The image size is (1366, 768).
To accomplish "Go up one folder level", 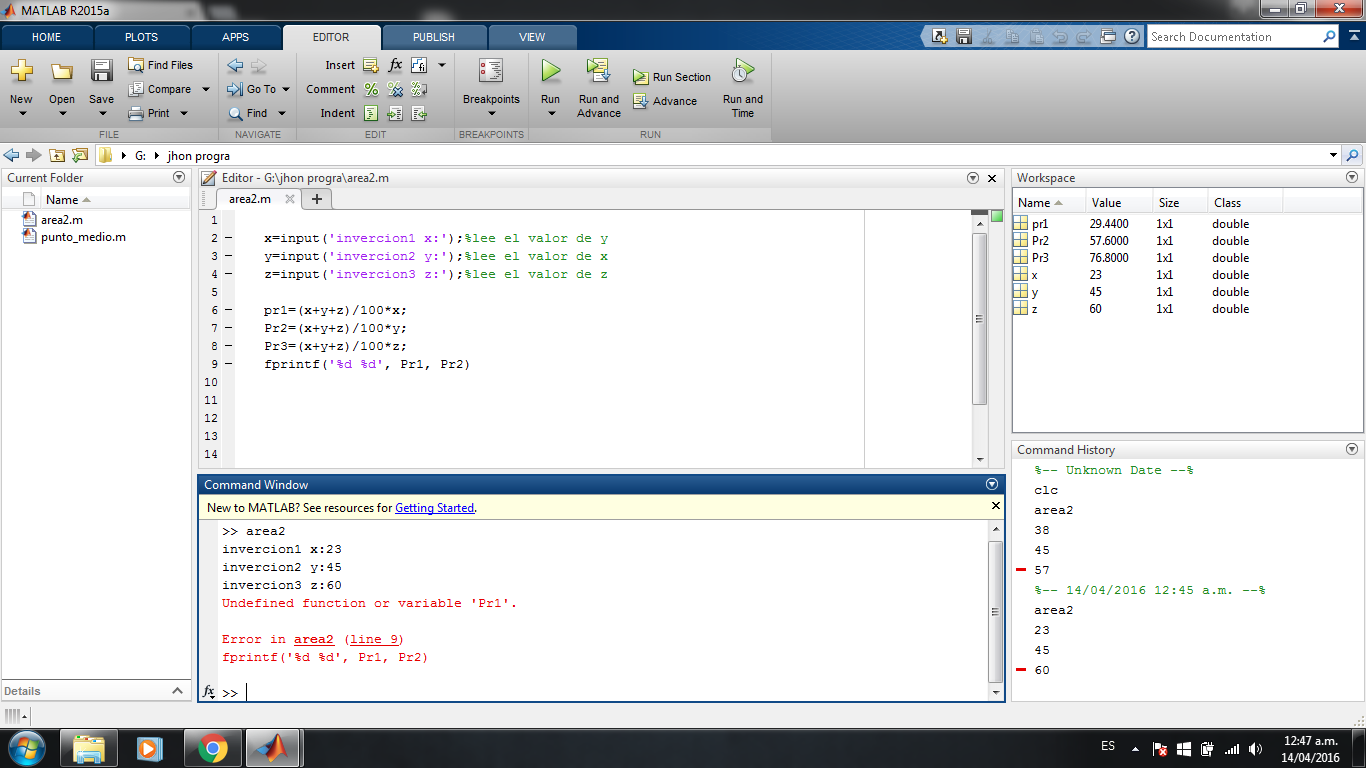I will pos(57,155).
